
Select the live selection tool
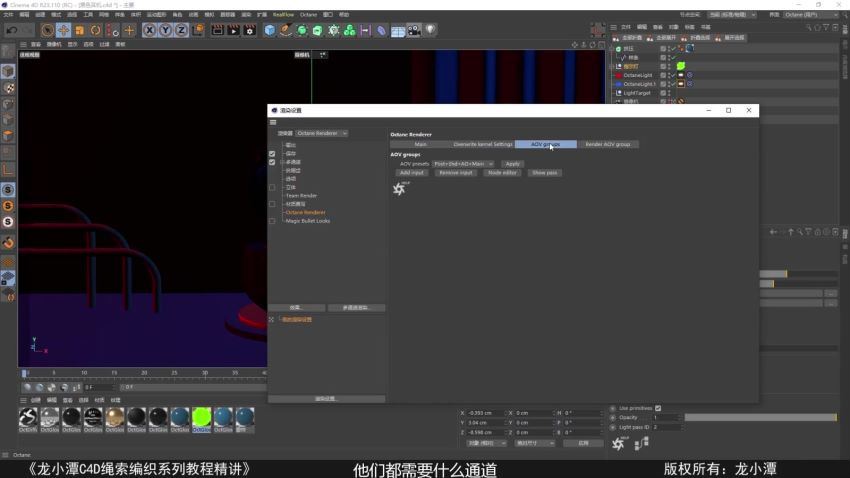tap(47, 30)
